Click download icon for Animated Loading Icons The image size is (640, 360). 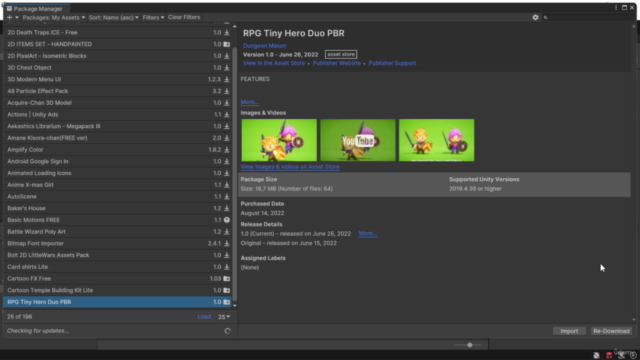pyautogui.click(x=227, y=173)
